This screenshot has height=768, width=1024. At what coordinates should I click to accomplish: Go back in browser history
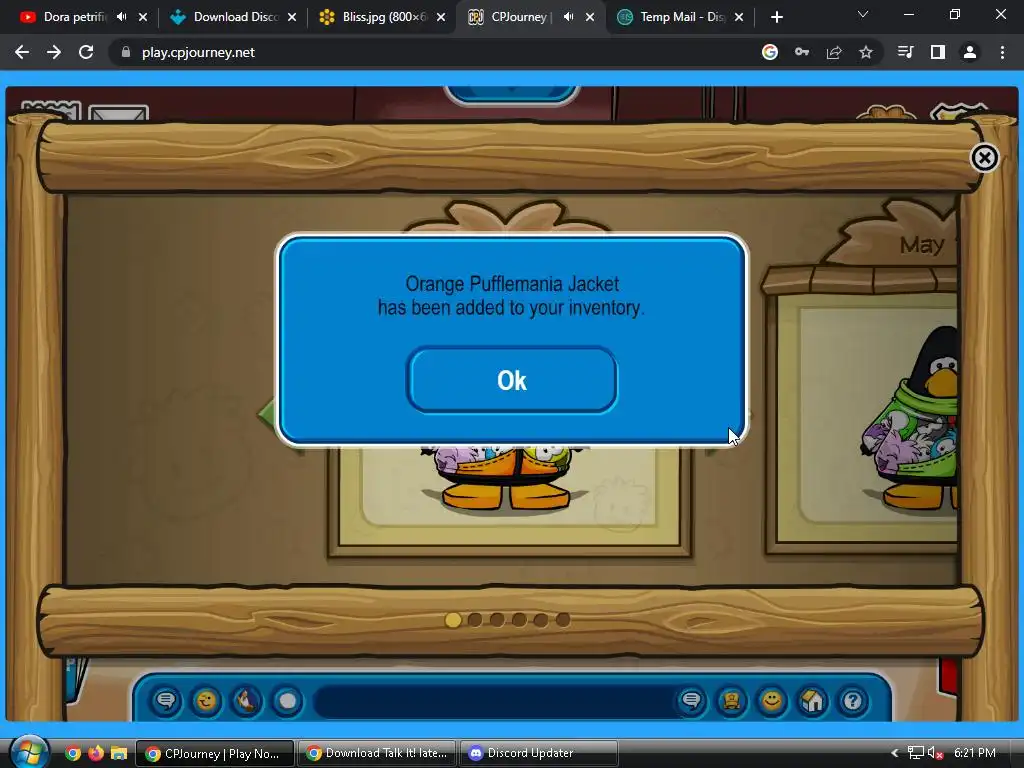point(22,52)
